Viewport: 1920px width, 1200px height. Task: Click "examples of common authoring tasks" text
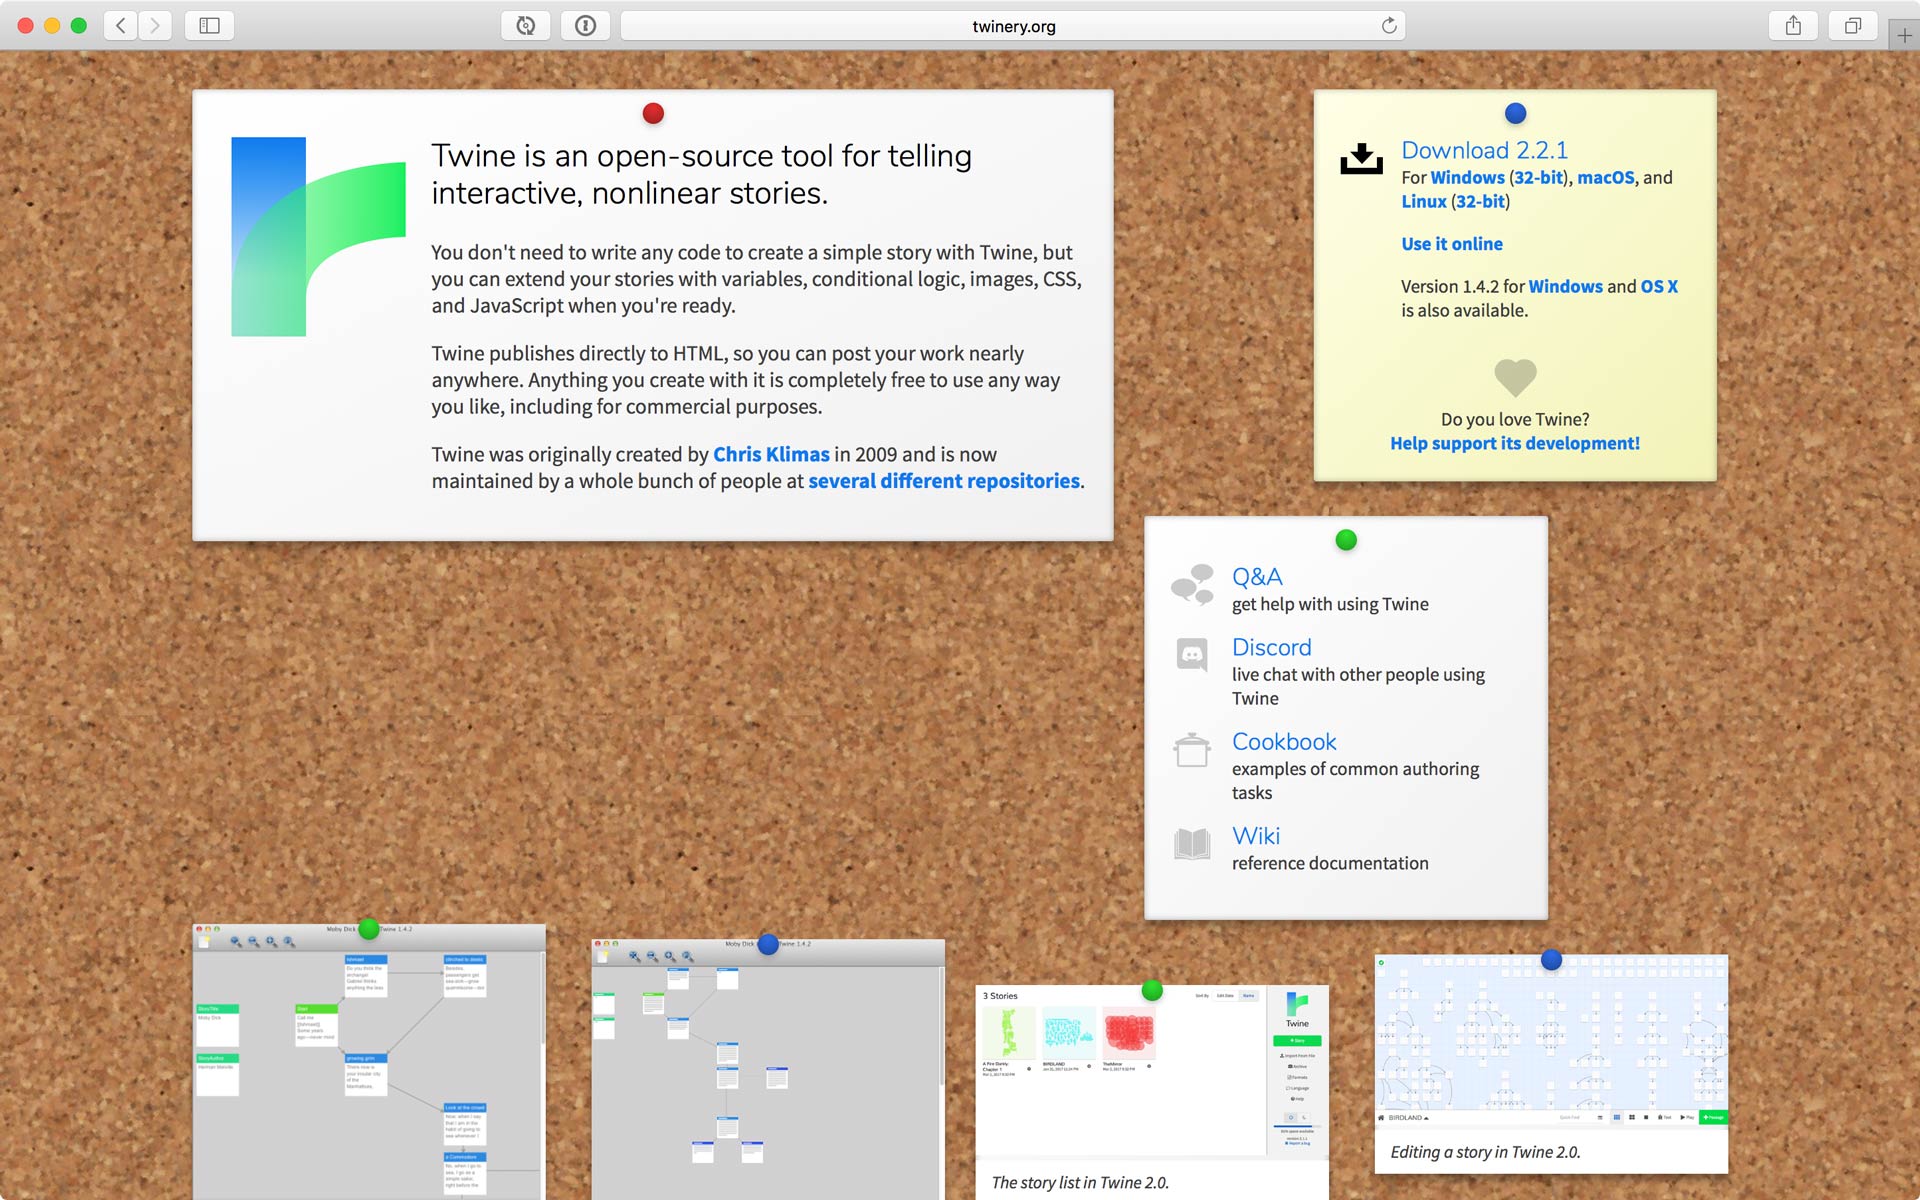coord(1355,780)
